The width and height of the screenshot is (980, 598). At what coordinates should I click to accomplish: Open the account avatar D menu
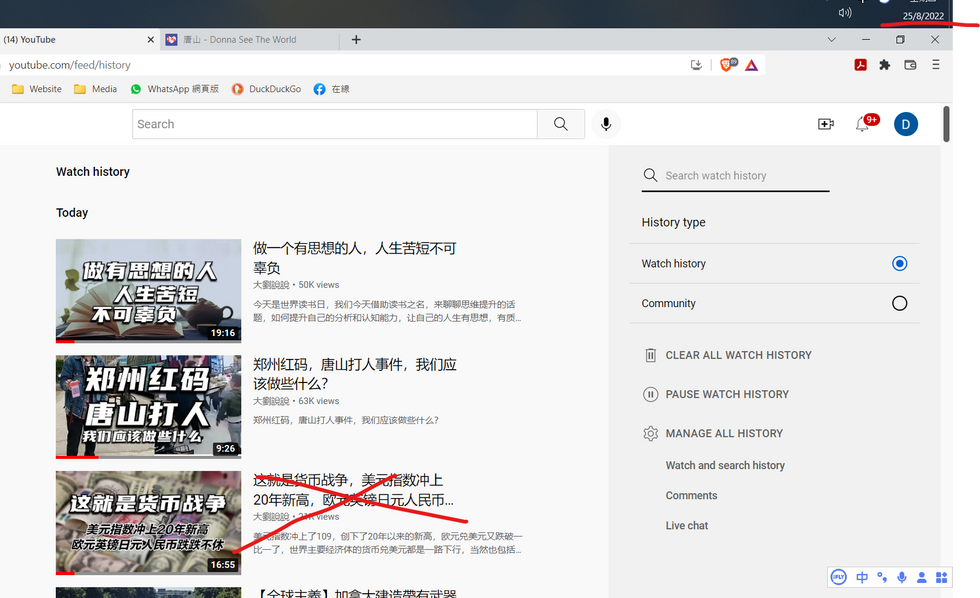[906, 124]
